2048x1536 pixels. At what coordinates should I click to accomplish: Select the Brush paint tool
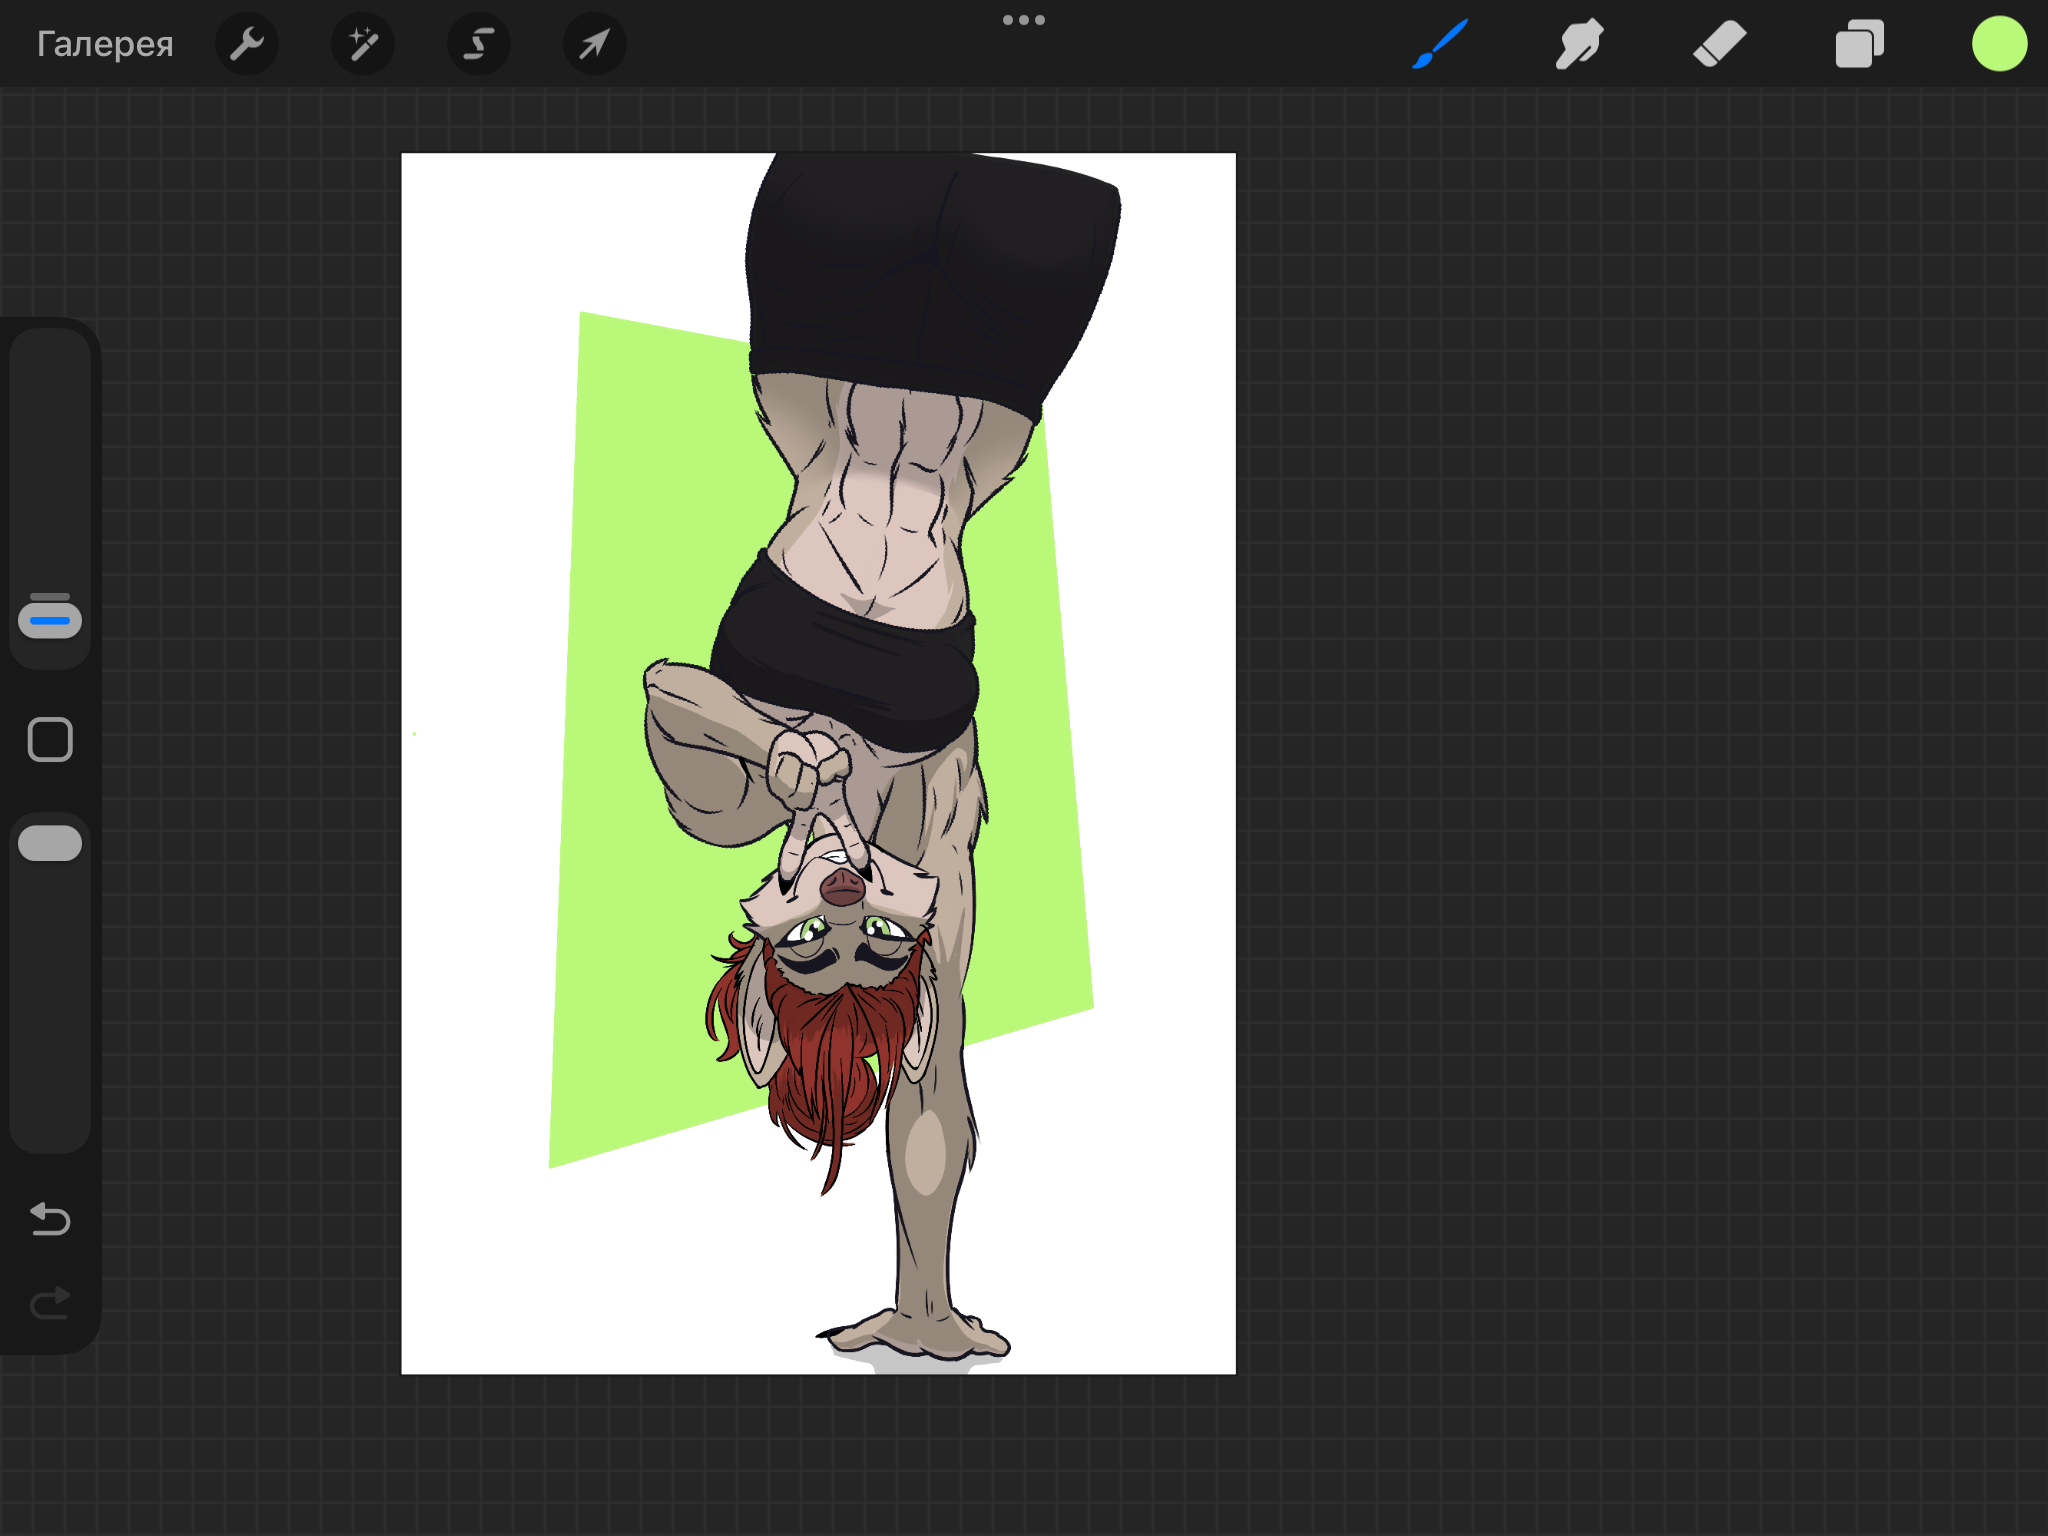pyautogui.click(x=1440, y=44)
